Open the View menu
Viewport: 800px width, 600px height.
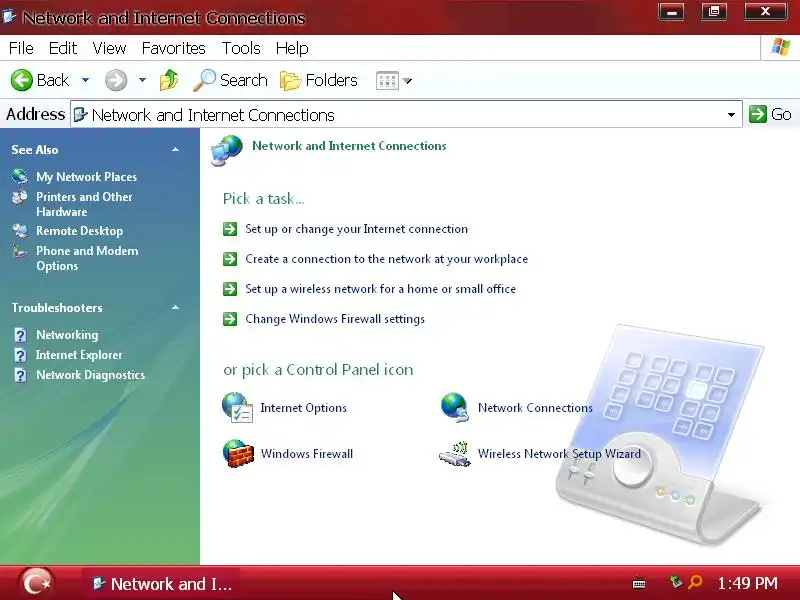click(x=109, y=48)
